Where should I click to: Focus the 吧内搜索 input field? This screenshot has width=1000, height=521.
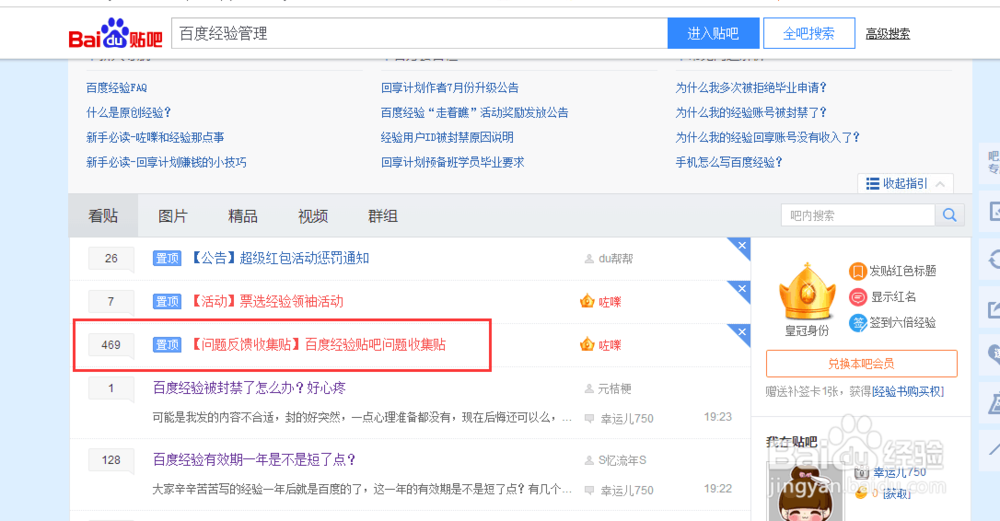point(858,216)
